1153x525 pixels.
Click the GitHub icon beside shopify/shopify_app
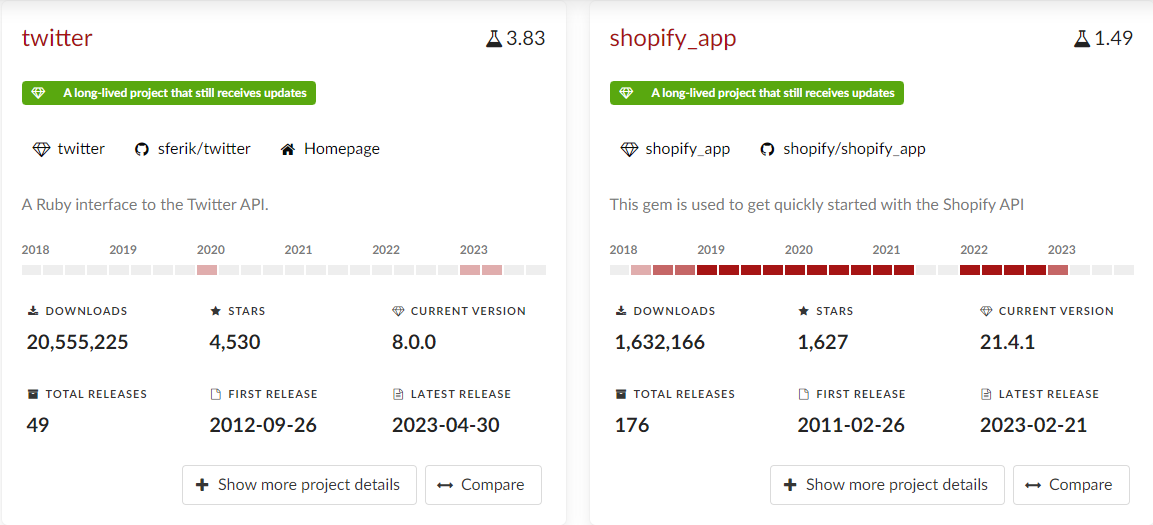[767, 150]
